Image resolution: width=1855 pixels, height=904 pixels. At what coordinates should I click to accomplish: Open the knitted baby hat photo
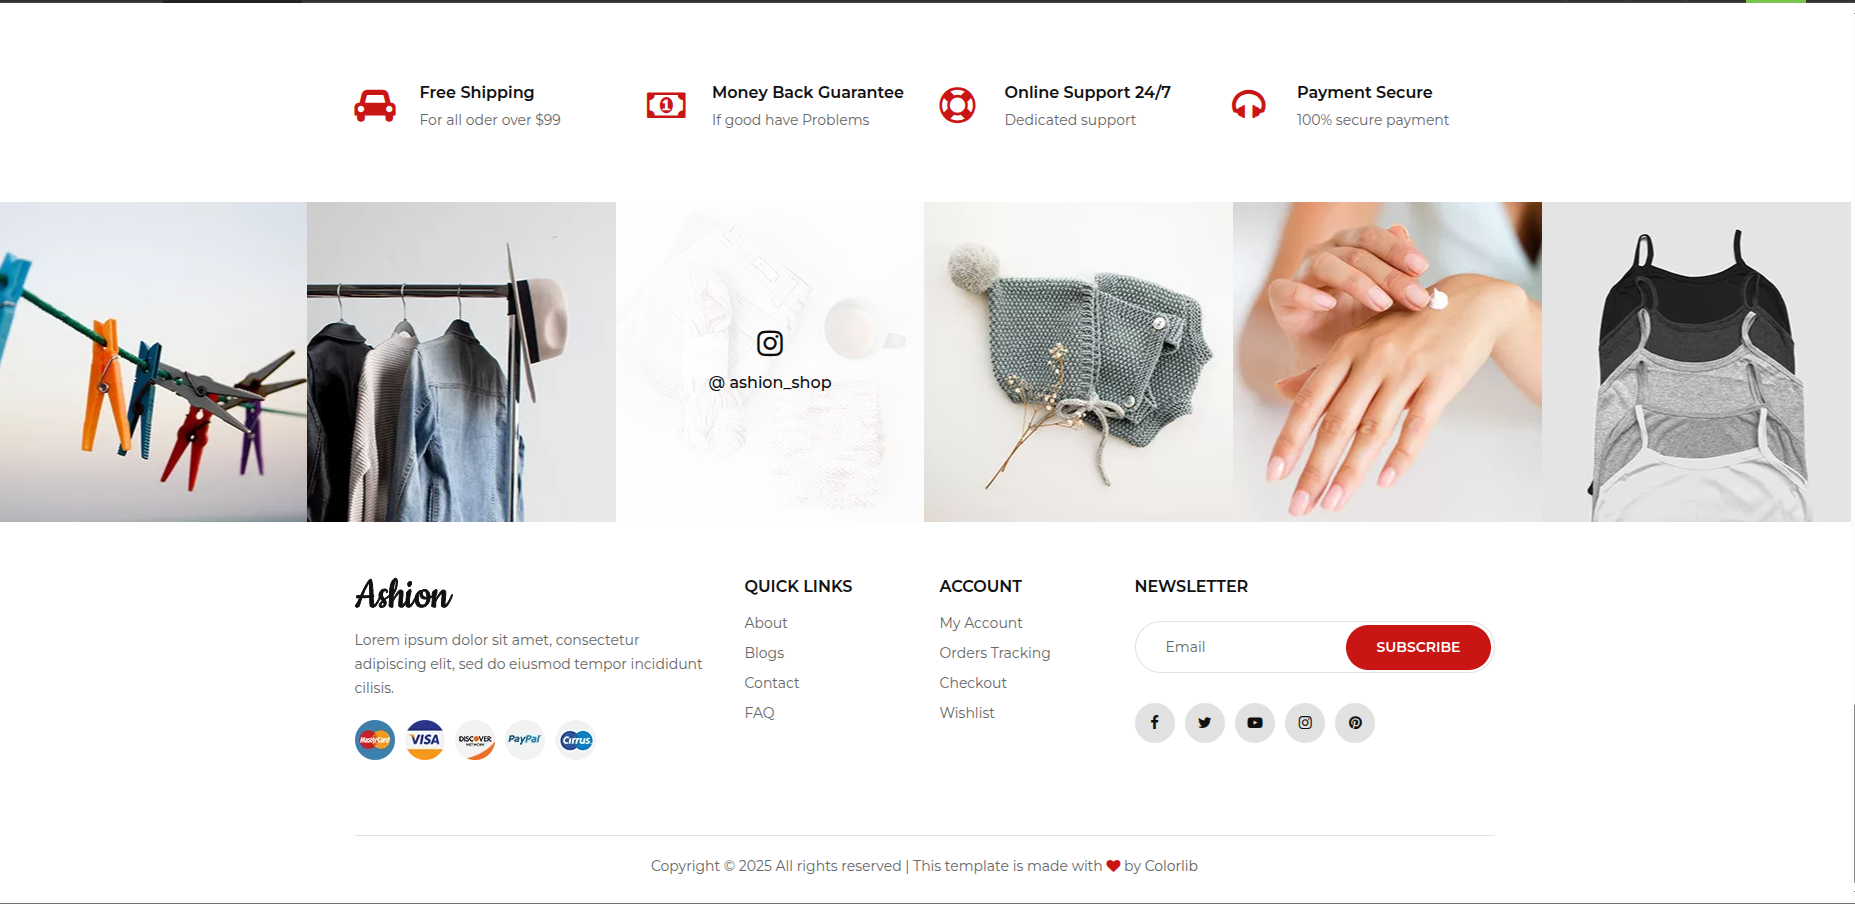point(1078,362)
